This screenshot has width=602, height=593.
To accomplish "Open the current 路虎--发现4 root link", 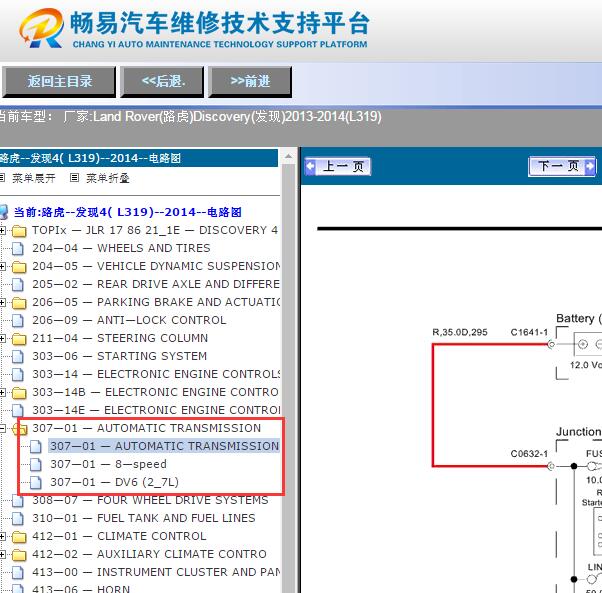I will (x=127, y=212).
